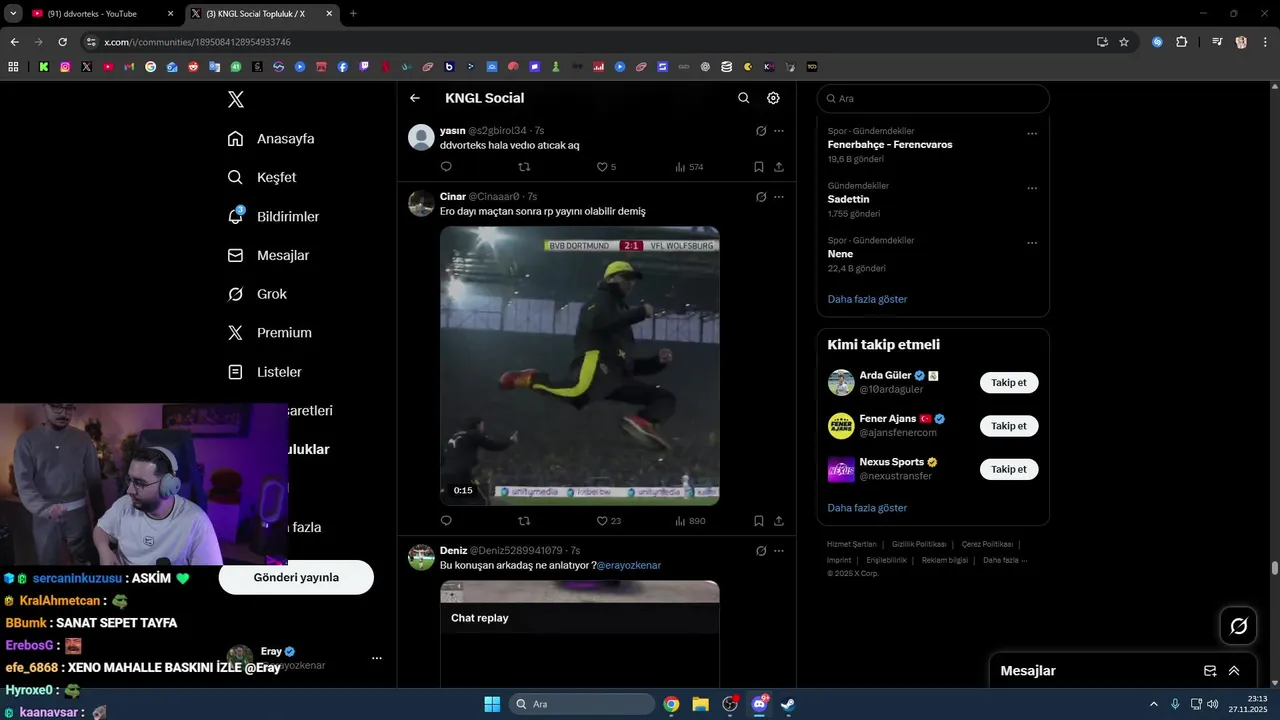Bookmark yasın's post
Viewport: 1280px width, 720px height.
coord(759,167)
